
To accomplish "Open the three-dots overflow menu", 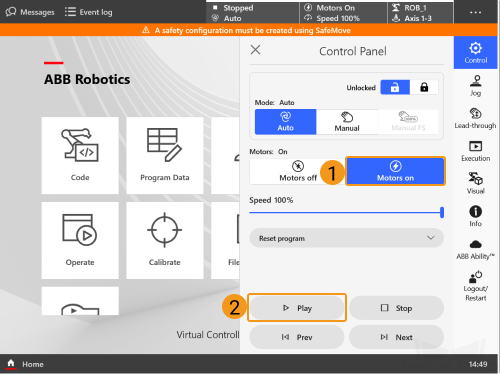I will pyautogui.click(x=475, y=12).
